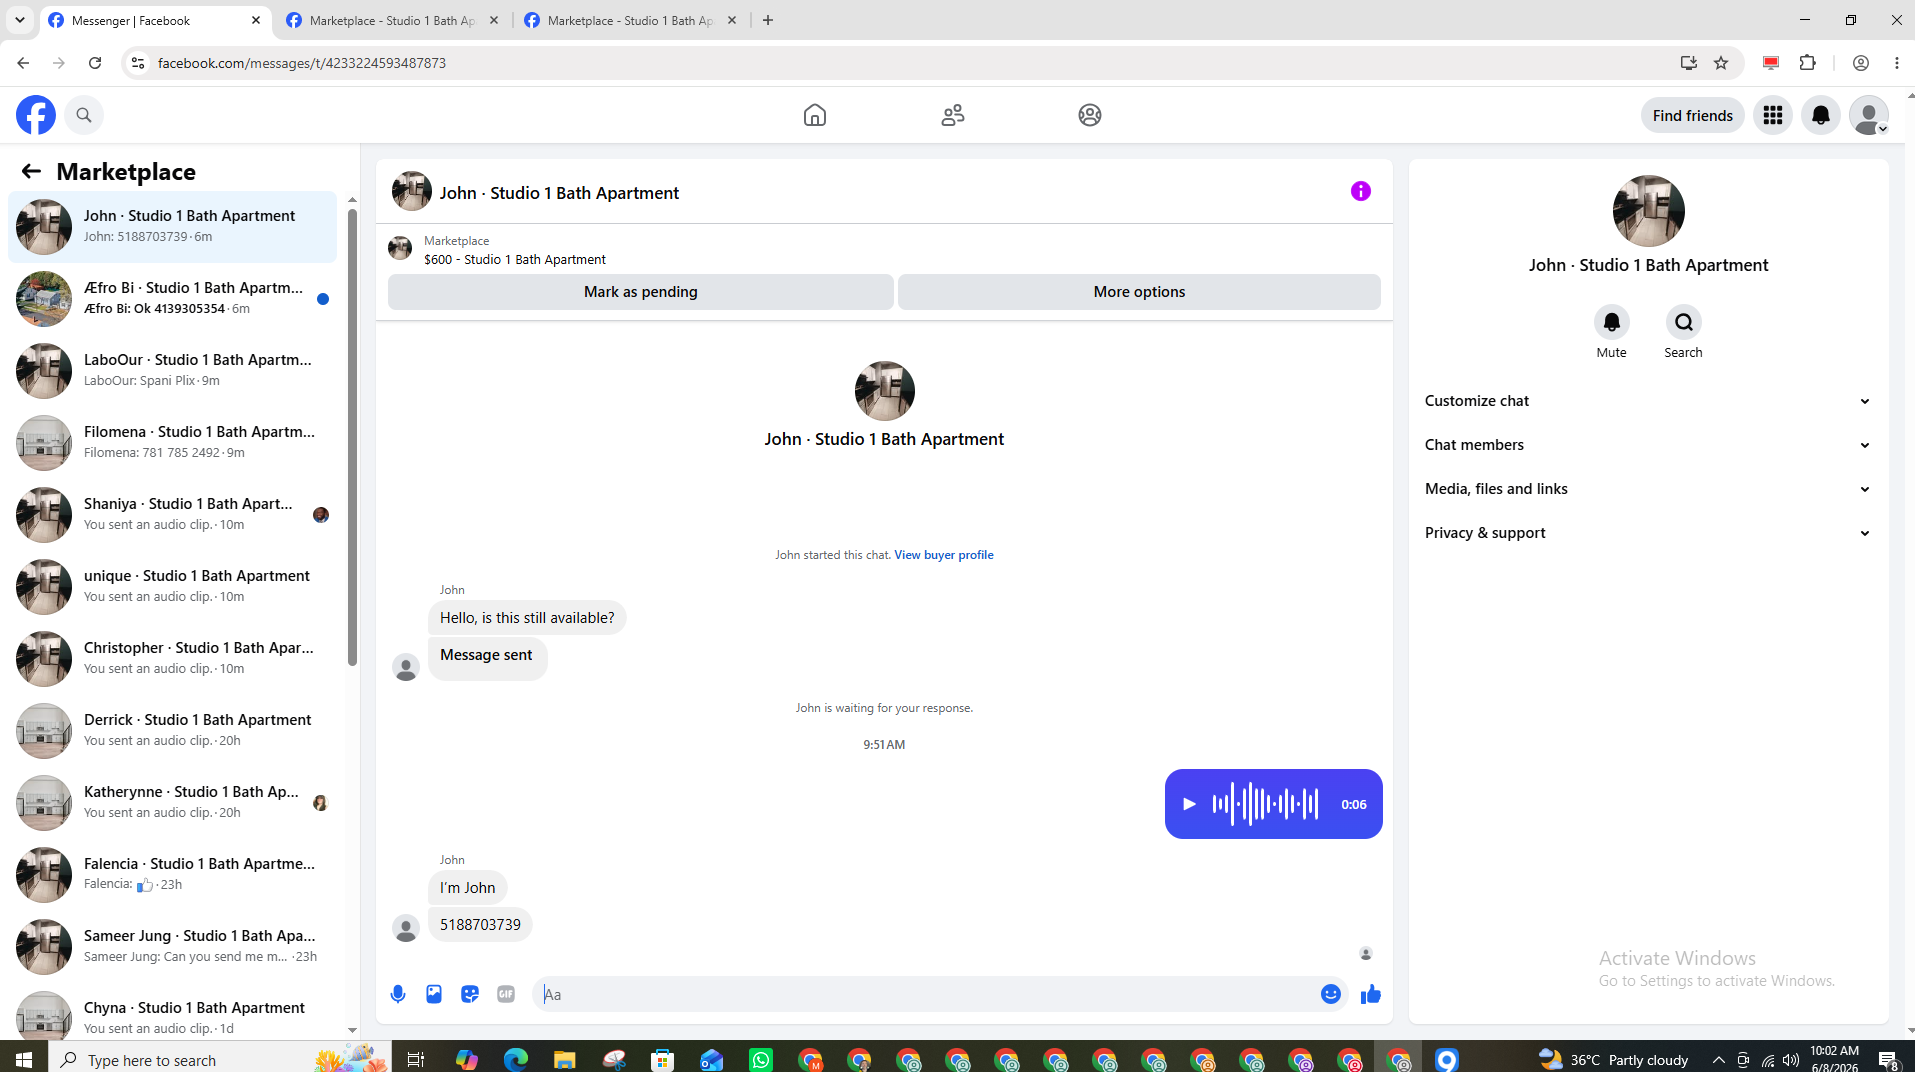Expand Chat members section

(x=1648, y=445)
